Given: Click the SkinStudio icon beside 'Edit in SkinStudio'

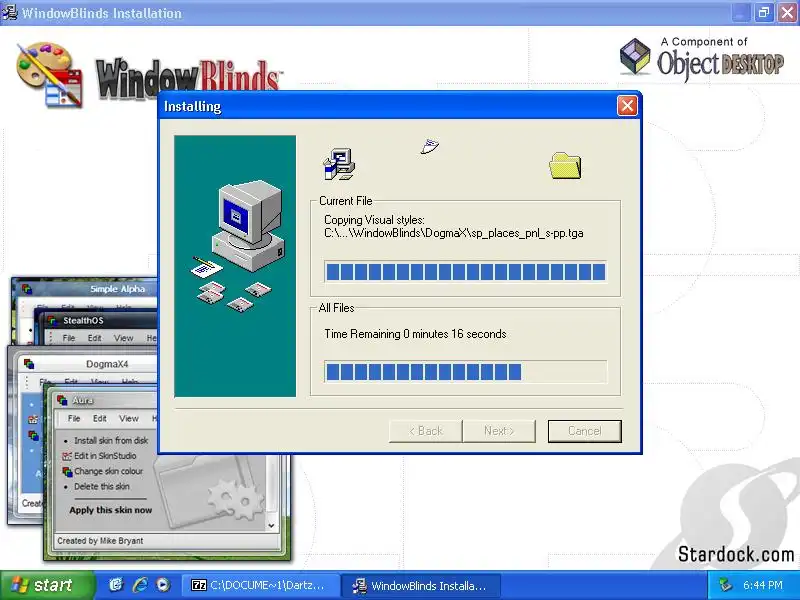Looking at the screenshot, I should 66,456.
